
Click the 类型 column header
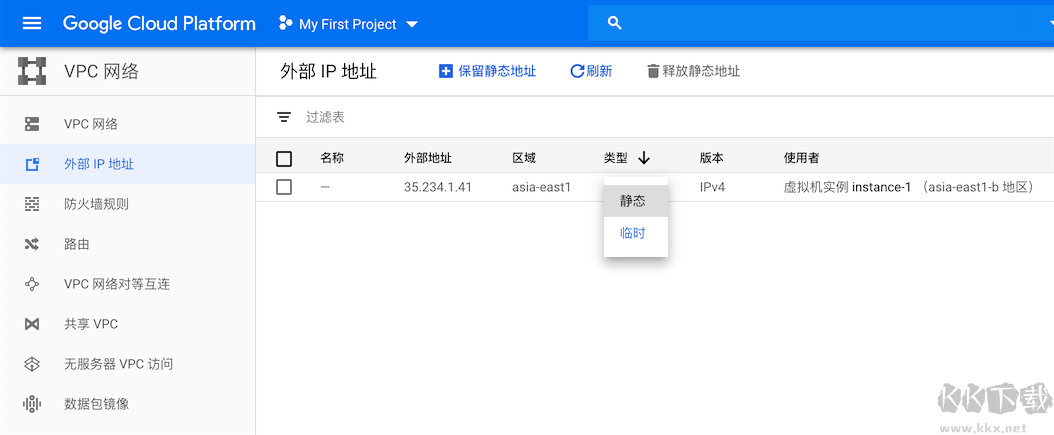[616, 159]
